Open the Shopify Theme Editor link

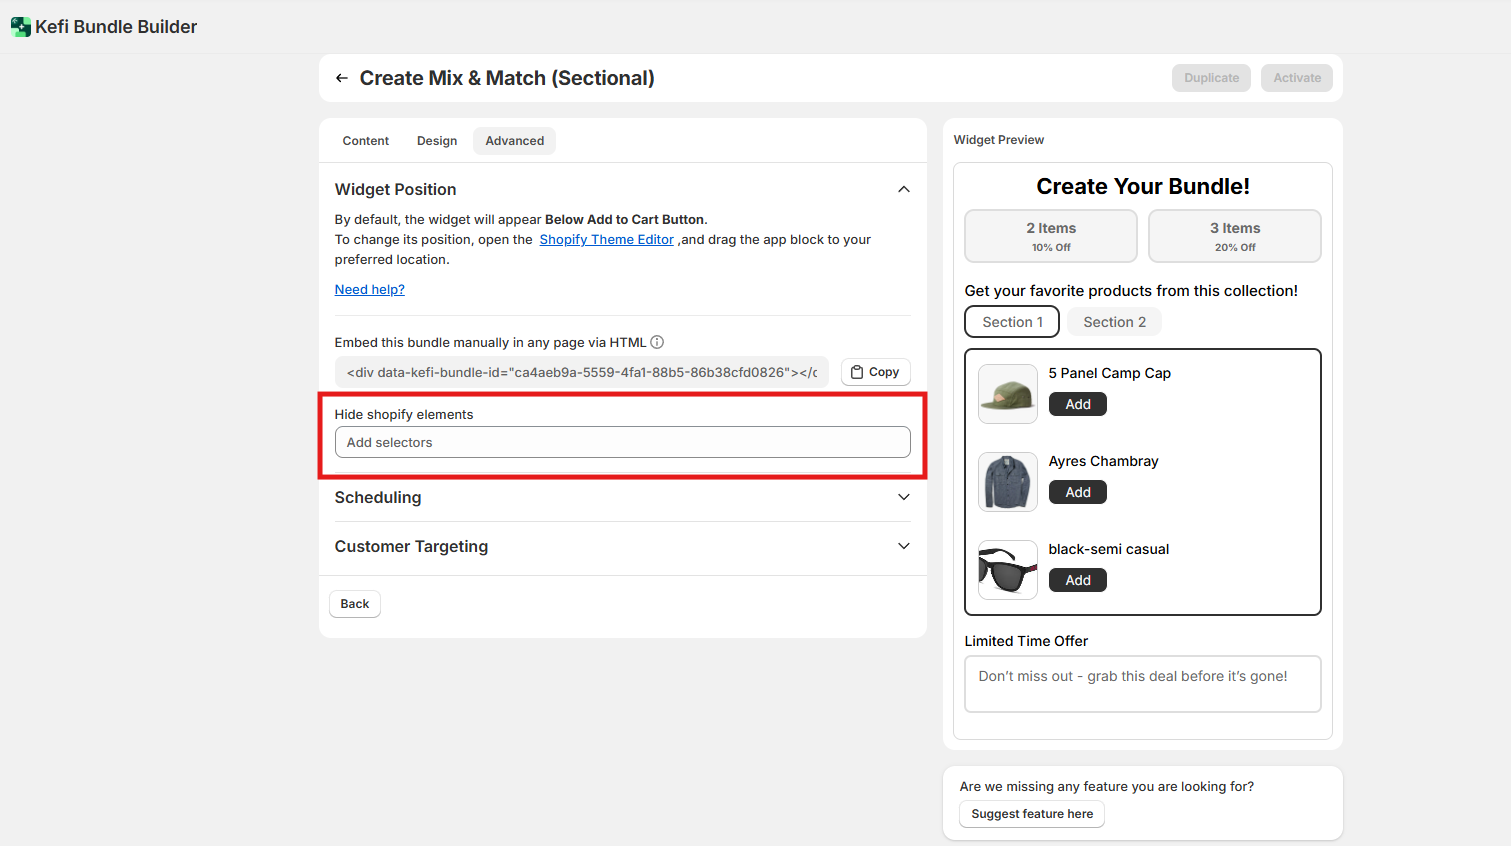[606, 240]
